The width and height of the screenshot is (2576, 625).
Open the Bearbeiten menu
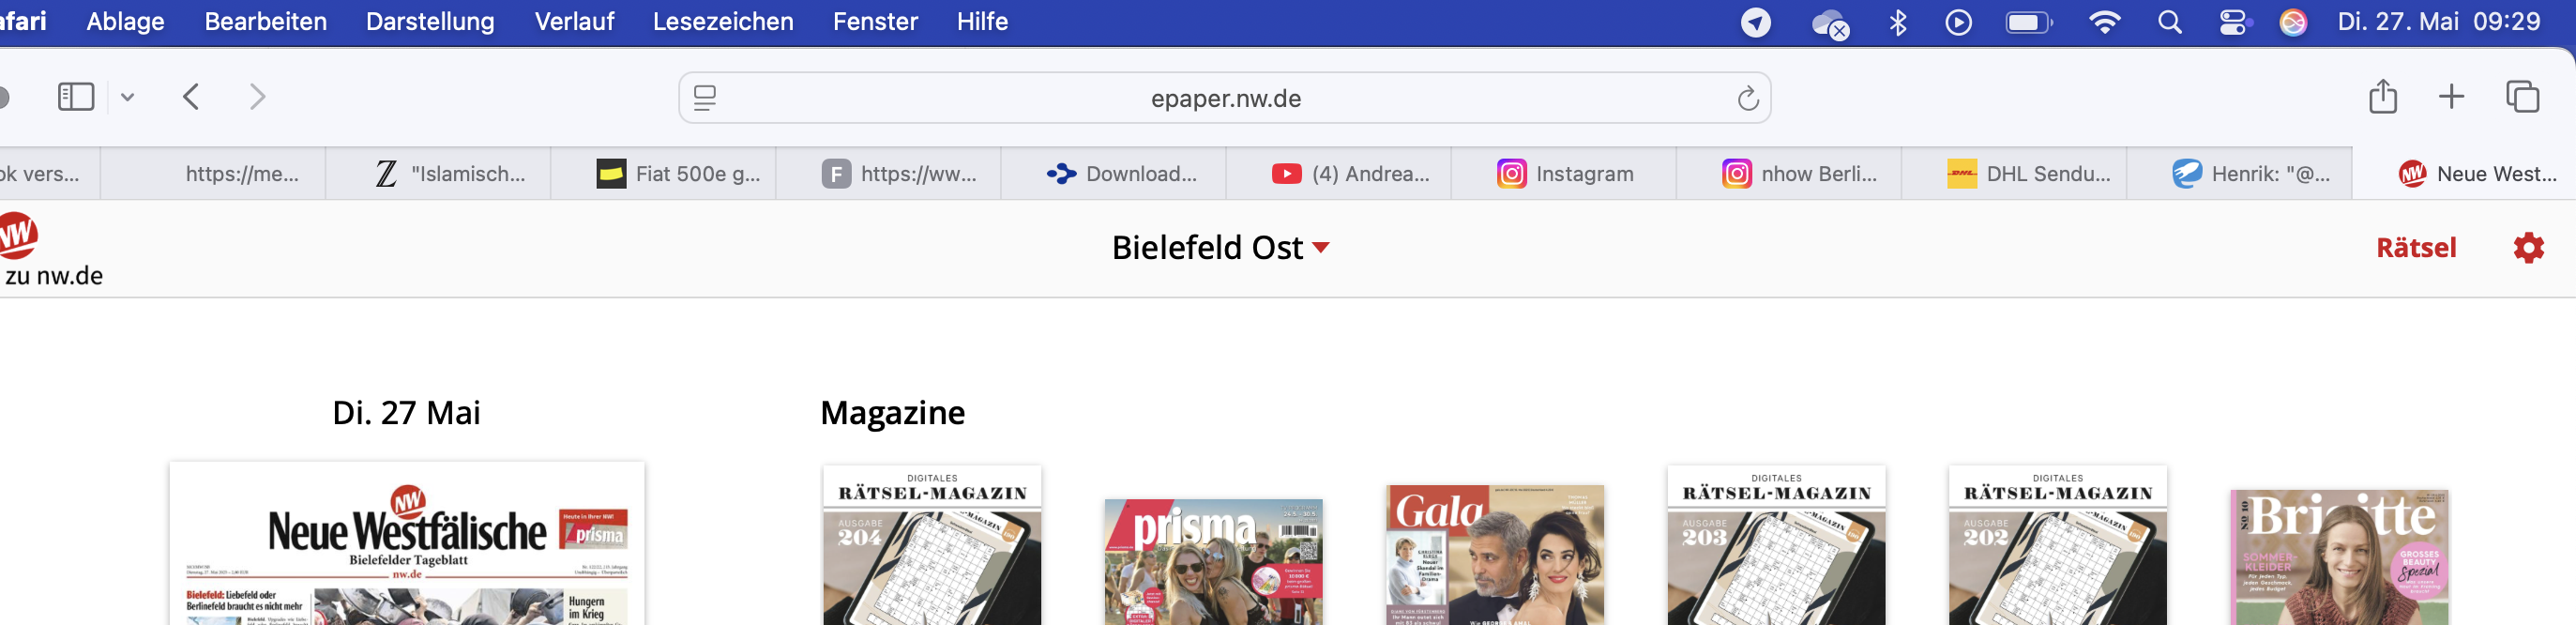coord(265,21)
